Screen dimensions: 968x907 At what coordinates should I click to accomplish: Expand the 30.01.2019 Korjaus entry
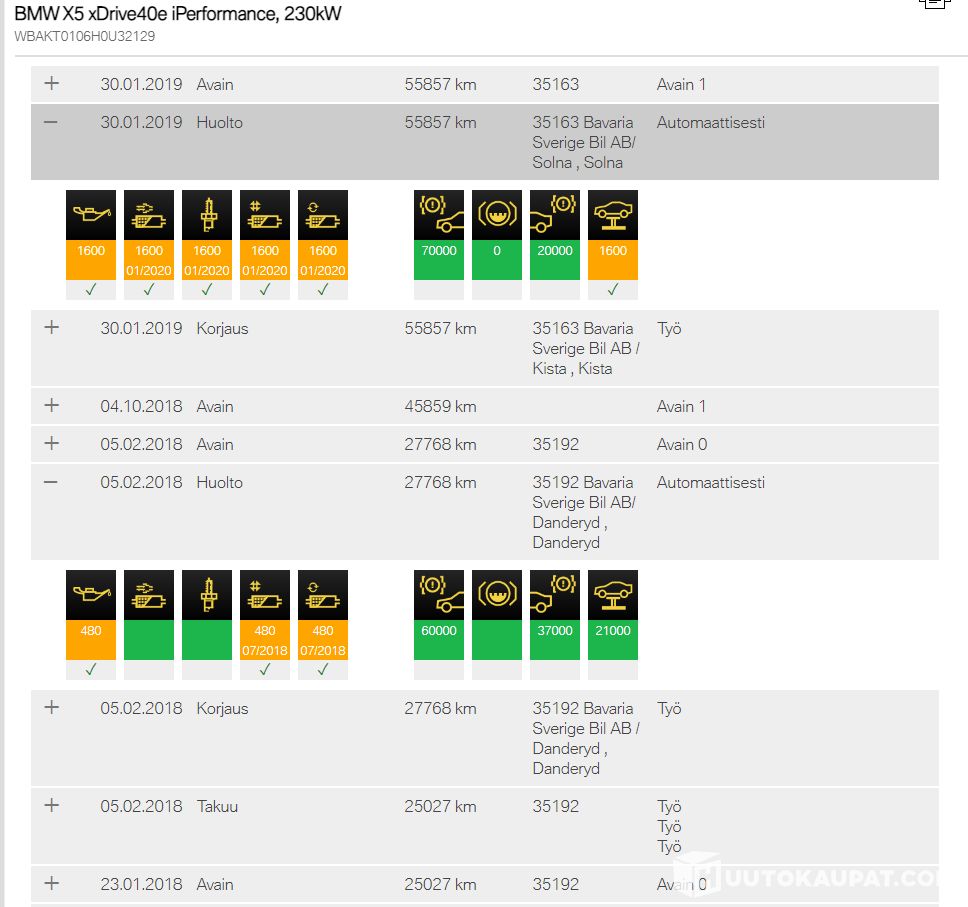tap(52, 327)
